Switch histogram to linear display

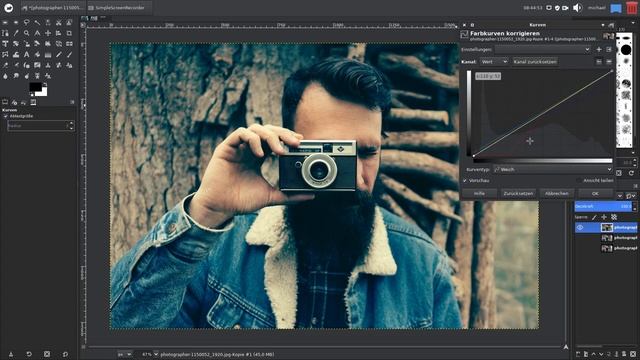599,62
